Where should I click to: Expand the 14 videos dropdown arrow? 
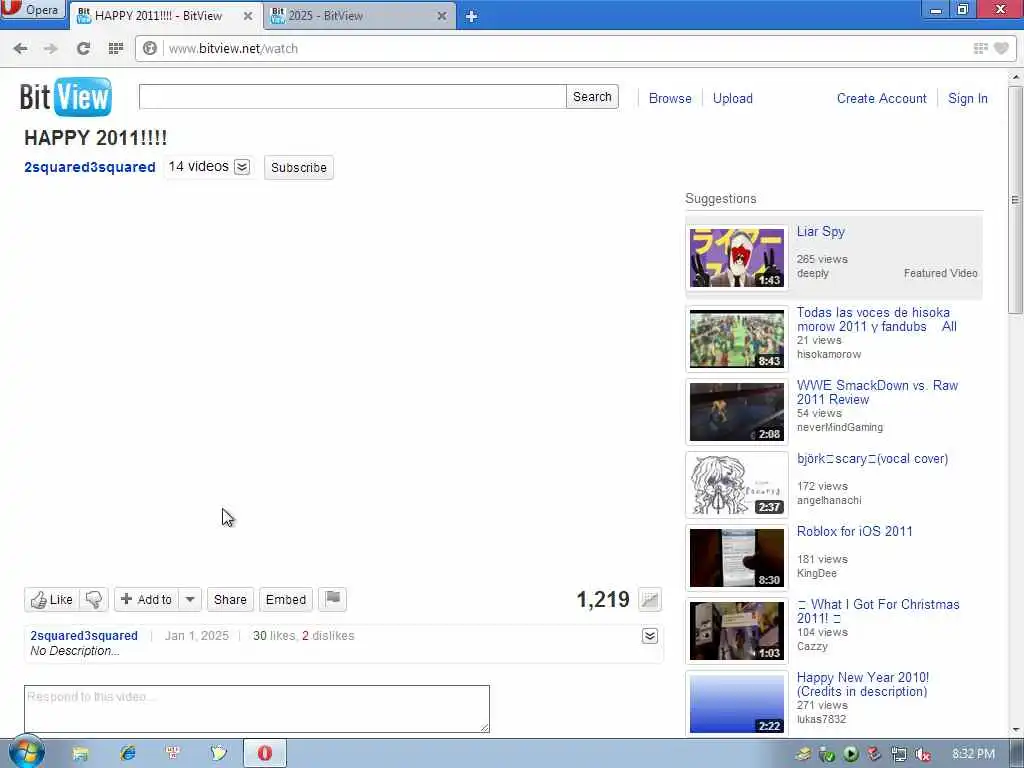242,167
